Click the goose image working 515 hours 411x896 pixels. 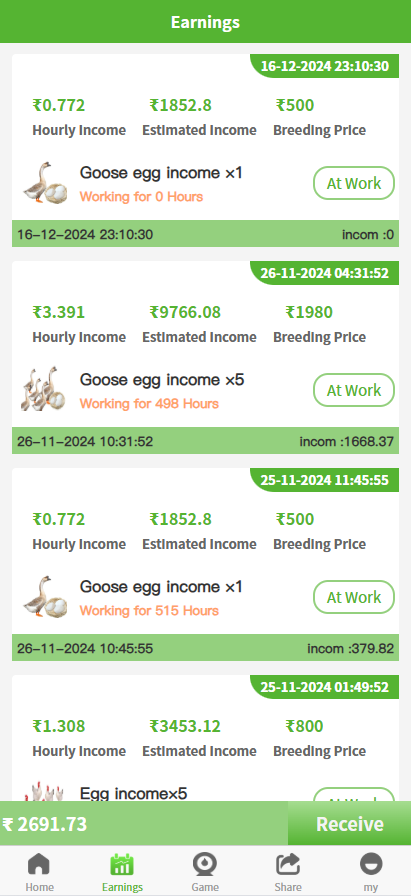[45, 597]
